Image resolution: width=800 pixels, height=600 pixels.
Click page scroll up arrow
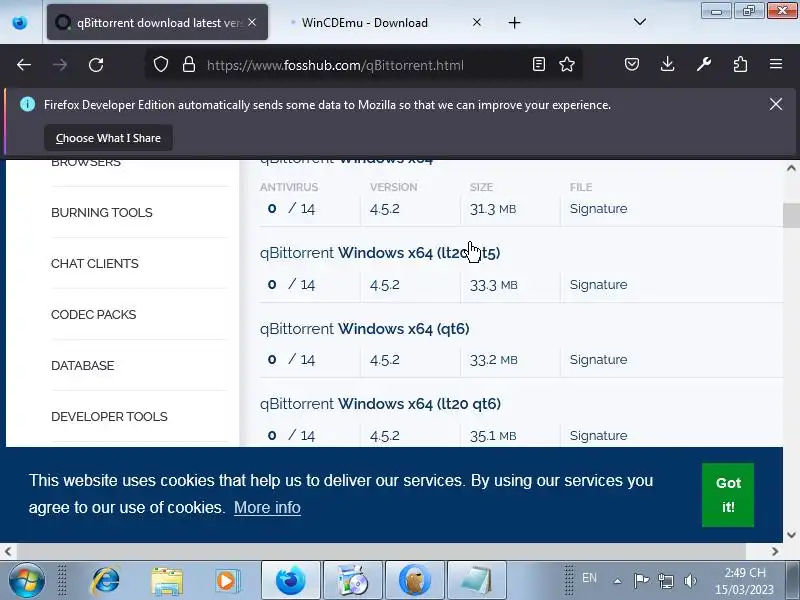click(x=791, y=168)
